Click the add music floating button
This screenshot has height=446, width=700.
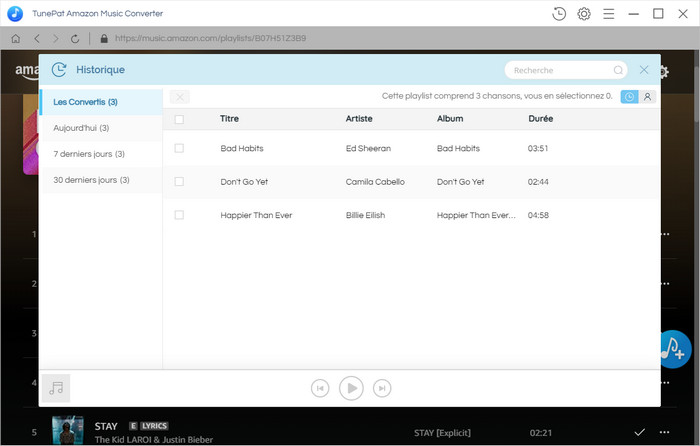(675, 348)
